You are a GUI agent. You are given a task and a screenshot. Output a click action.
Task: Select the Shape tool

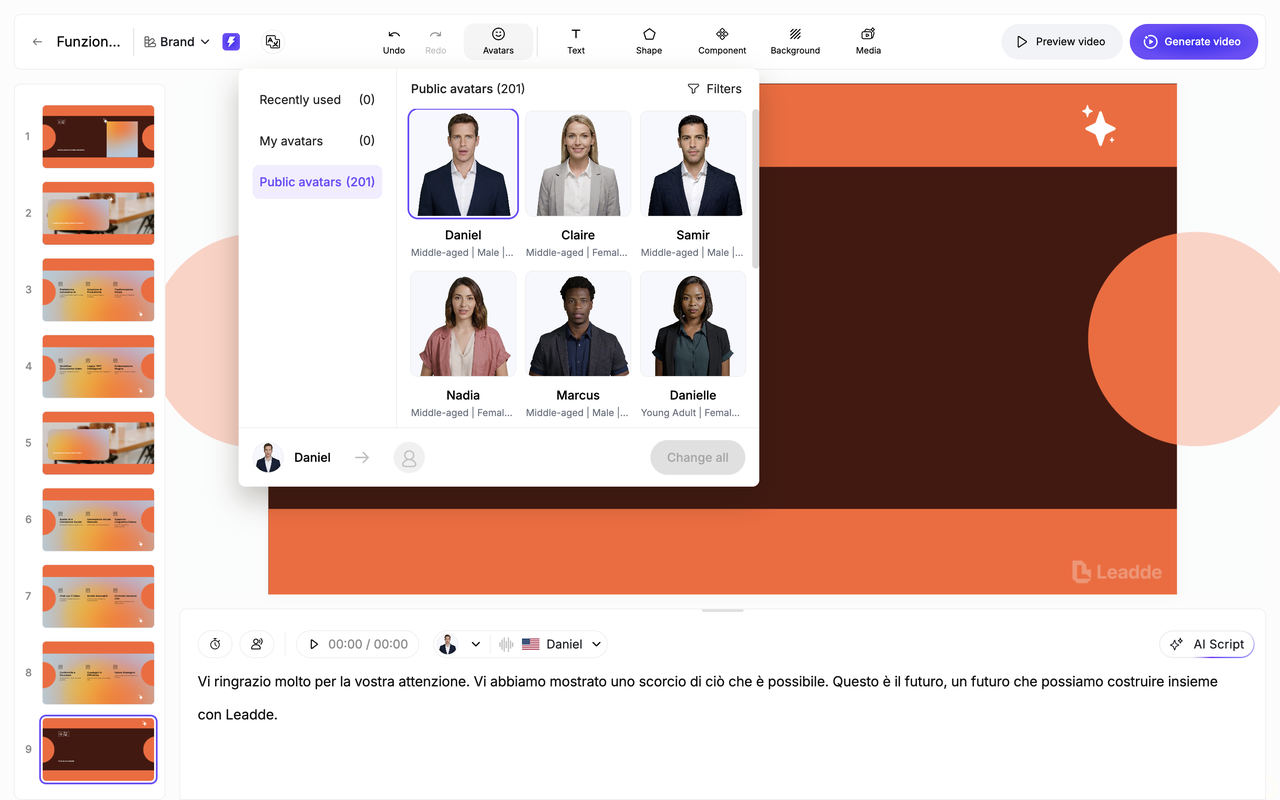click(x=649, y=41)
